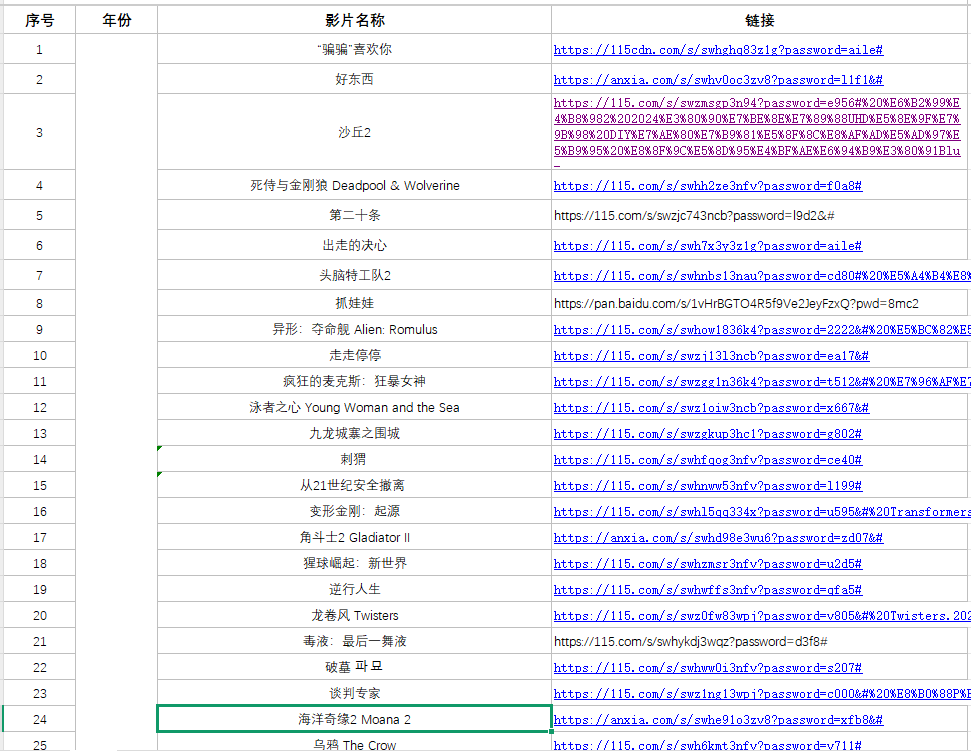Screen dimensions: 971x751
Task: Select the cell "骗骗"喜欢你
Action: tap(354, 49)
